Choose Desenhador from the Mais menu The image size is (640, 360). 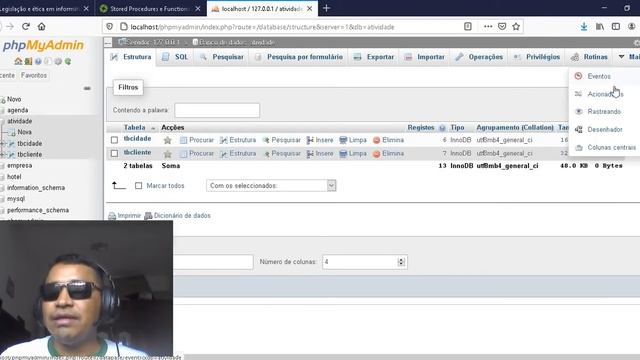pyautogui.click(x=604, y=130)
